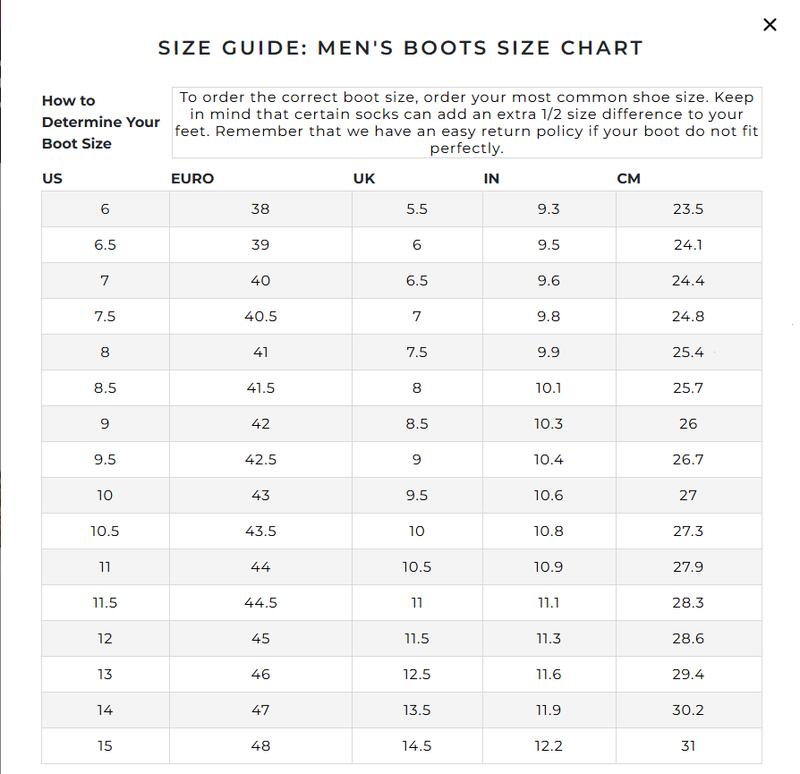Click EURO size 45 cell

pos(262,636)
